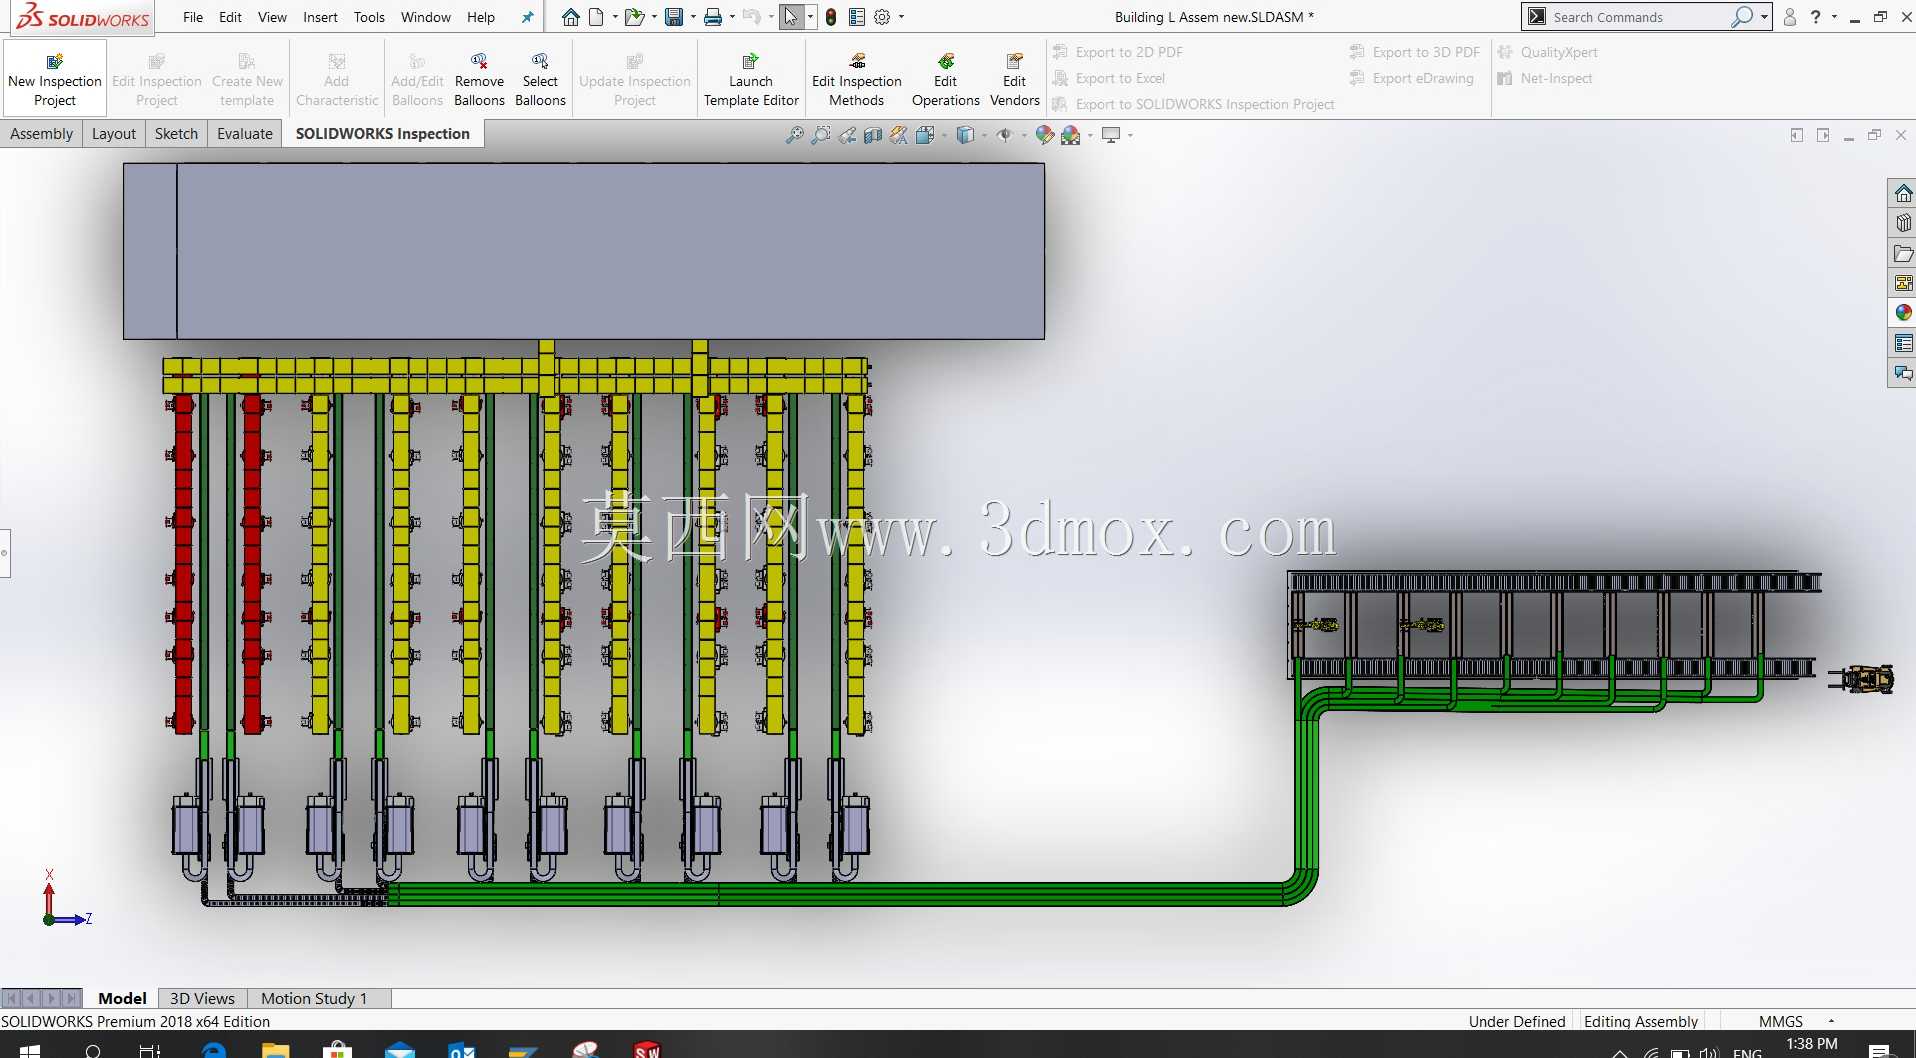The image size is (1916, 1058).
Task: Open Appearances pane in task sidebar
Action: pos(1903,313)
